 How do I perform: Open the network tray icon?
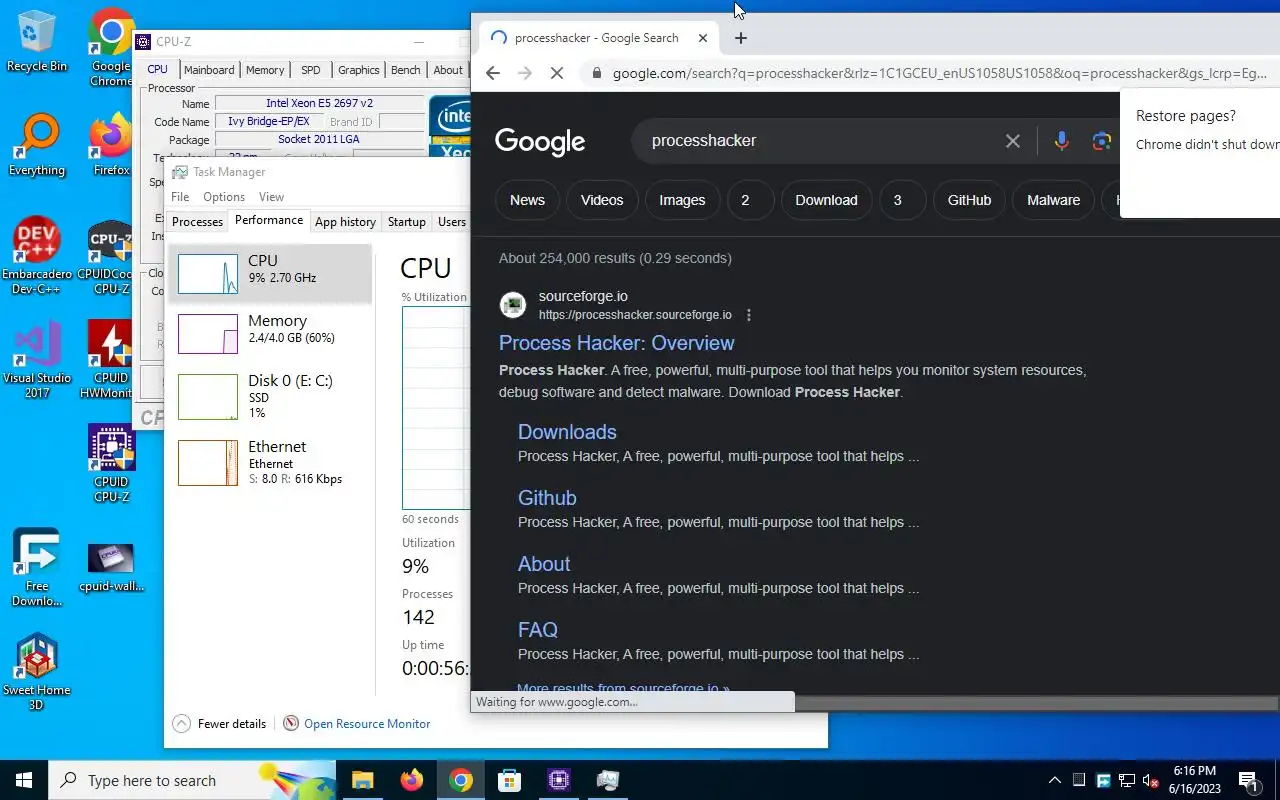coord(1127,780)
